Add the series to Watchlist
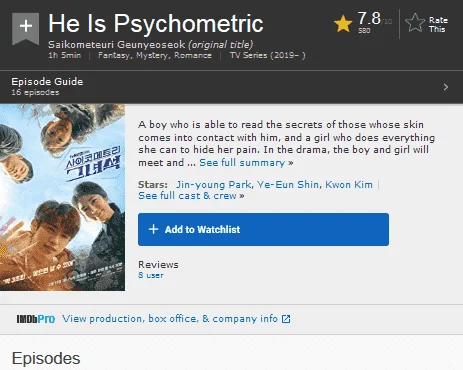Screen dimensions: 463x370 pyautogui.click(x=263, y=229)
